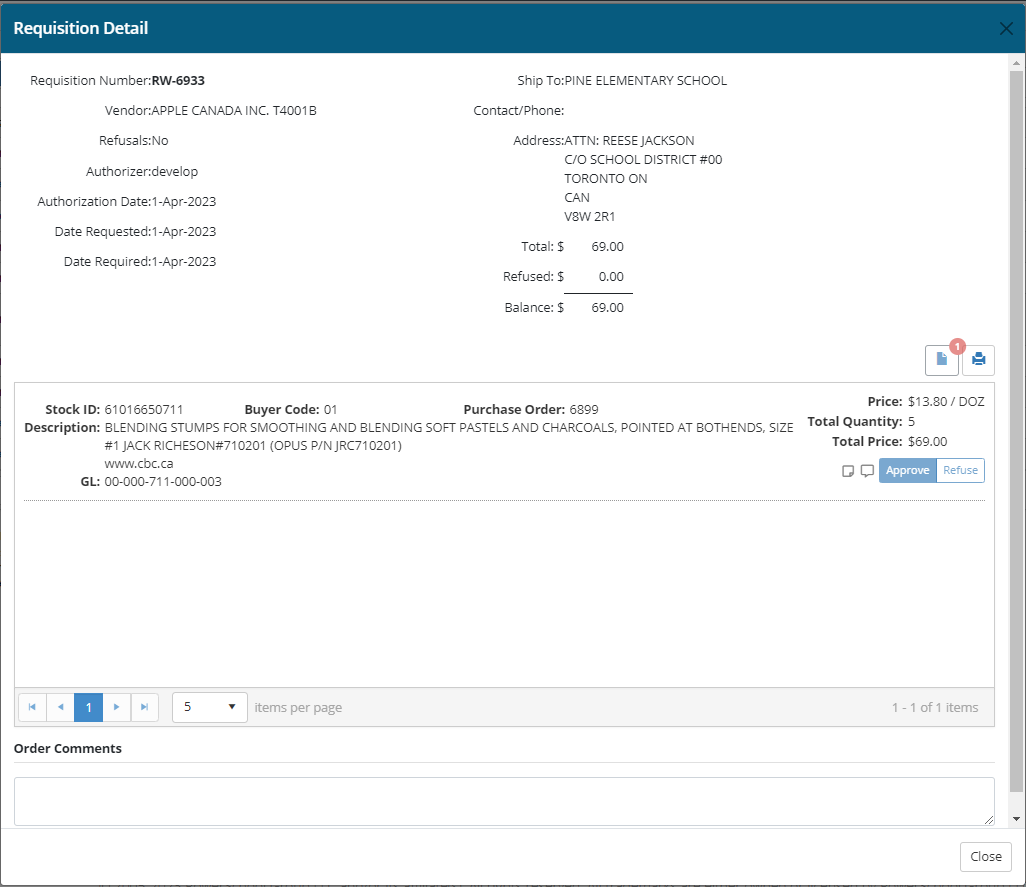Click inside the Order Comments text box
1026x887 pixels.
(x=504, y=801)
